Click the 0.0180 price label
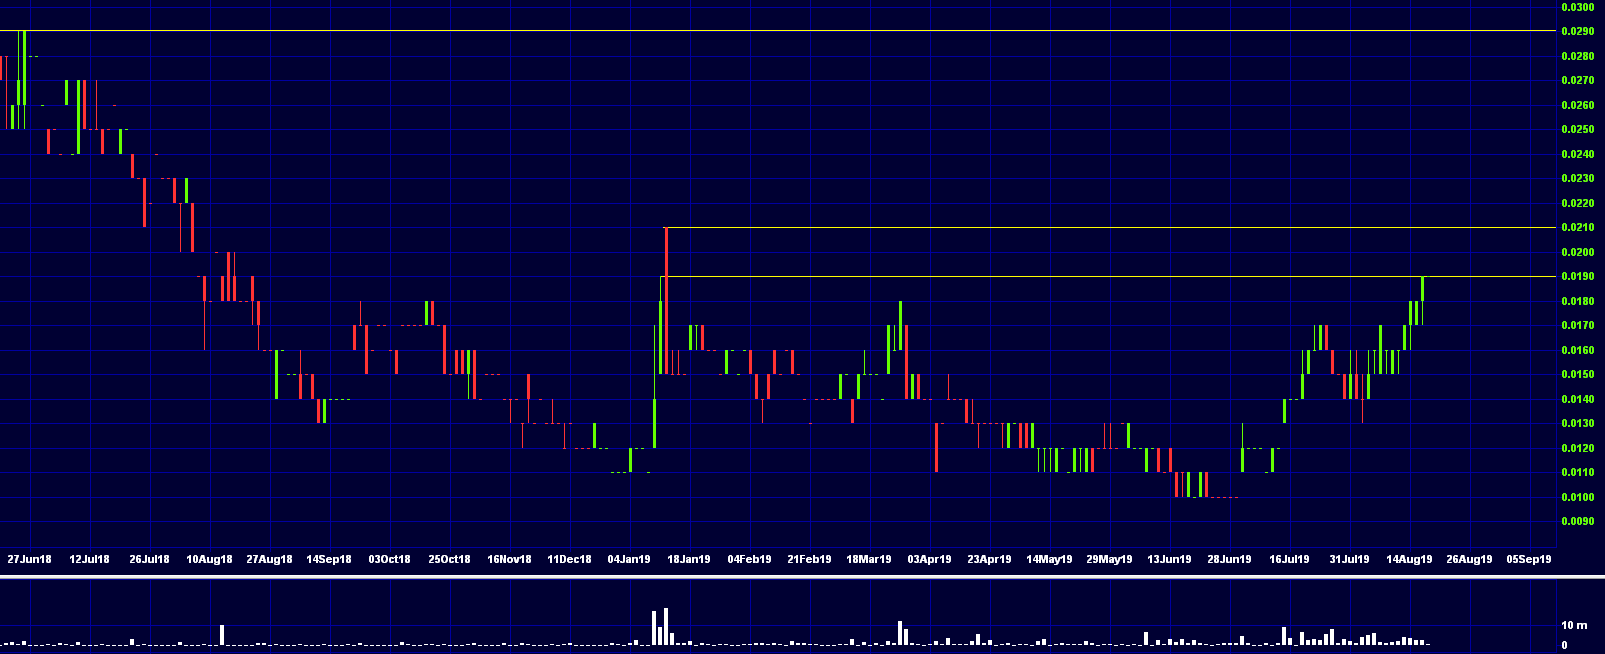Viewport: 1605px width, 654px height. pos(1577,301)
